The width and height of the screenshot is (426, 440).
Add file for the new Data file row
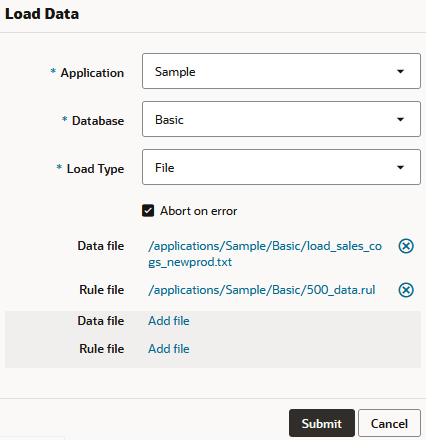pos(169,321)
